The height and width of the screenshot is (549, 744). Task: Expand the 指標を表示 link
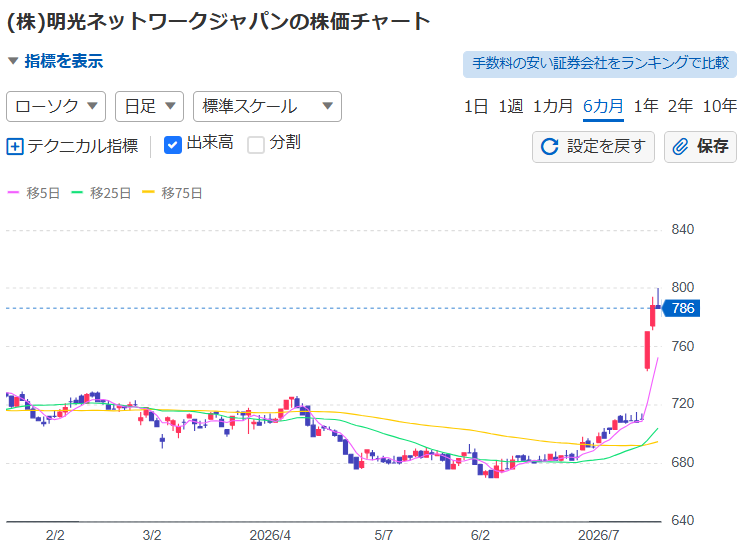[x=64, y=61]
